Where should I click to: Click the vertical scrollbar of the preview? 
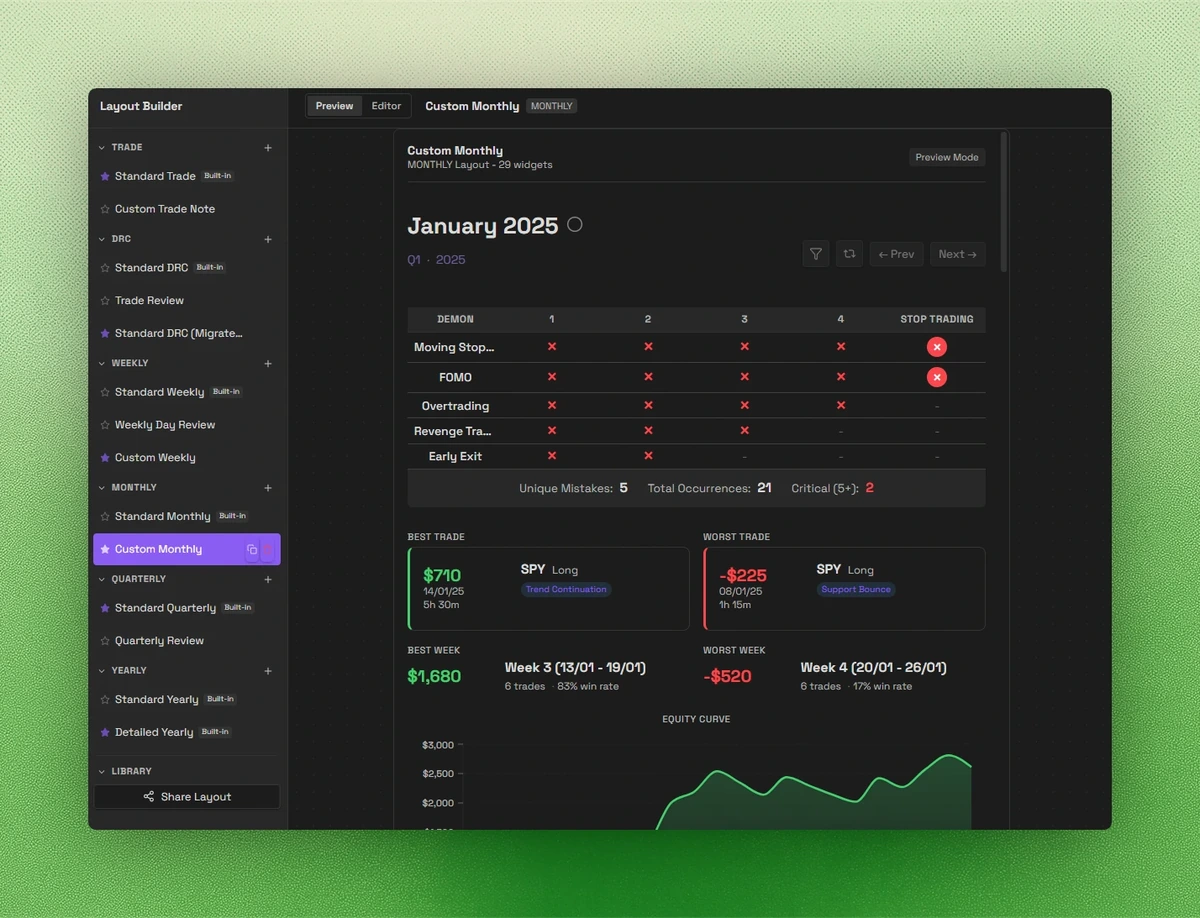pos(1003,202)
